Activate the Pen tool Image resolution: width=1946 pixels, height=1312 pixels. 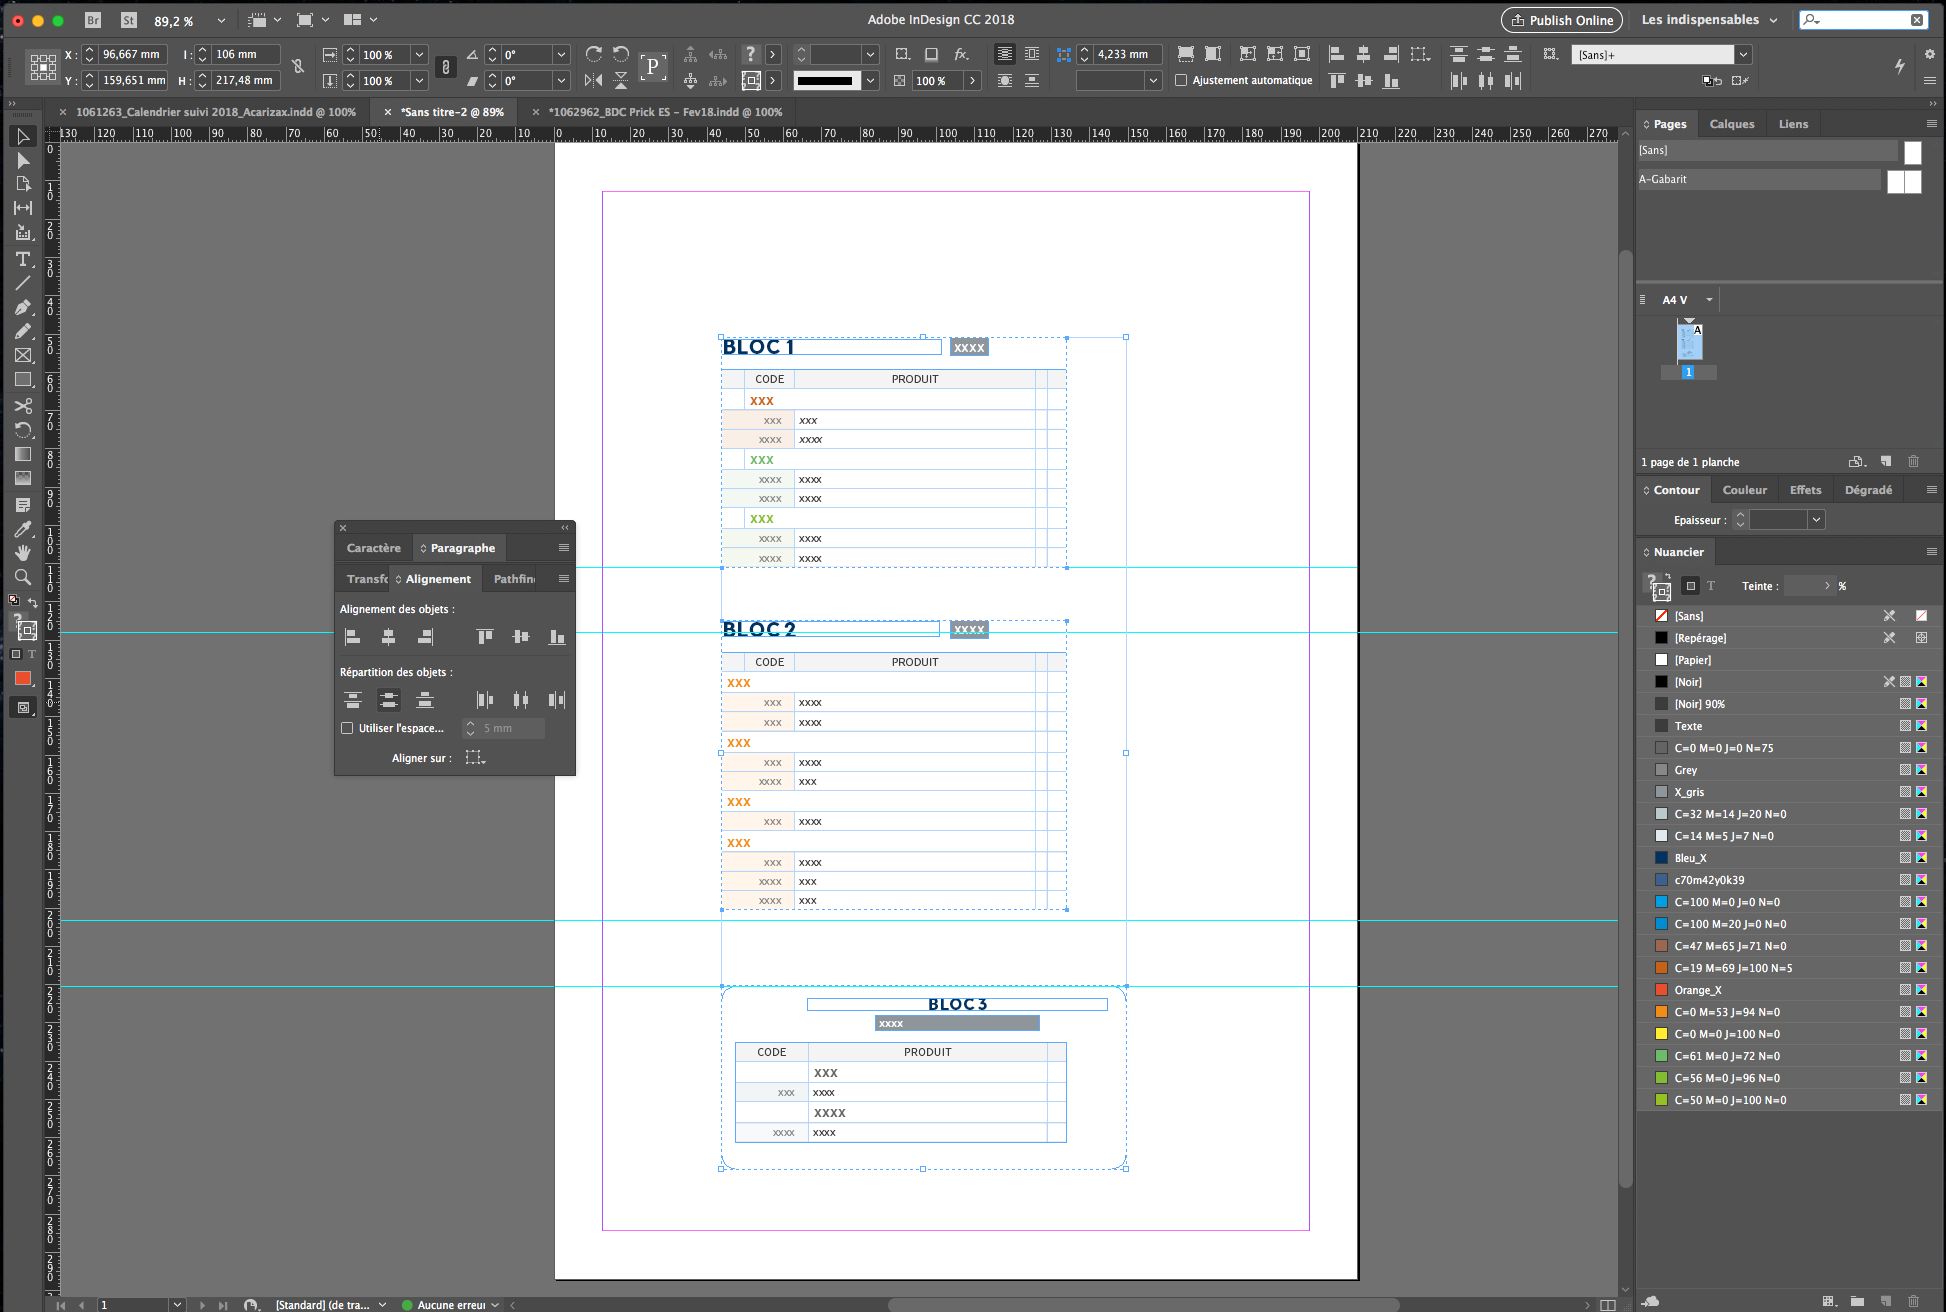coord(23,307)
